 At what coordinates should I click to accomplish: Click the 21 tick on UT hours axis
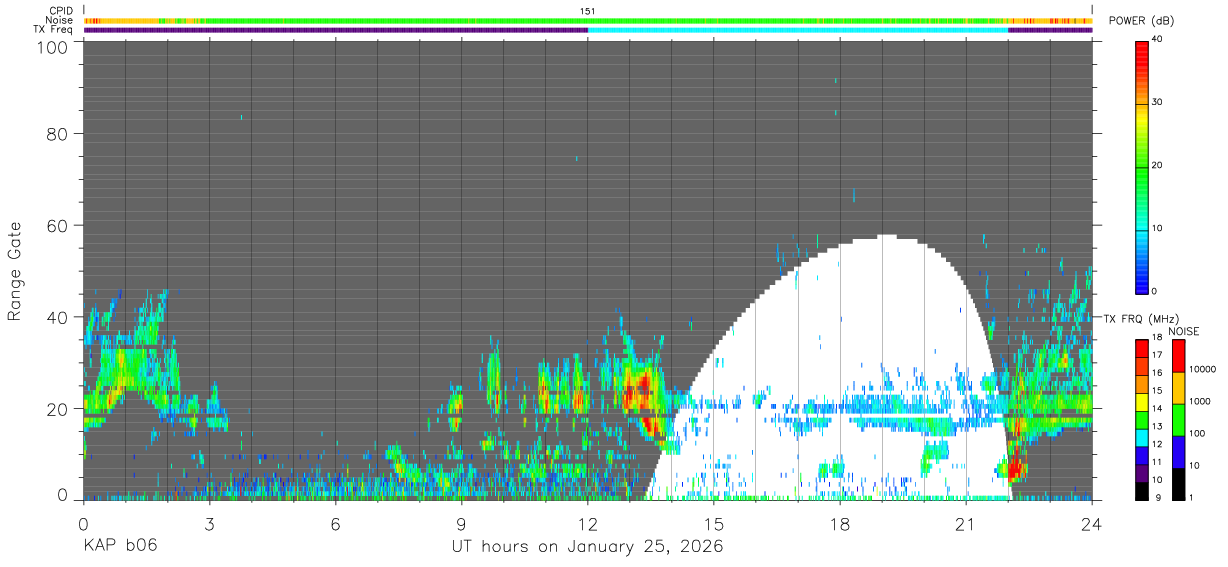point(965,523)
